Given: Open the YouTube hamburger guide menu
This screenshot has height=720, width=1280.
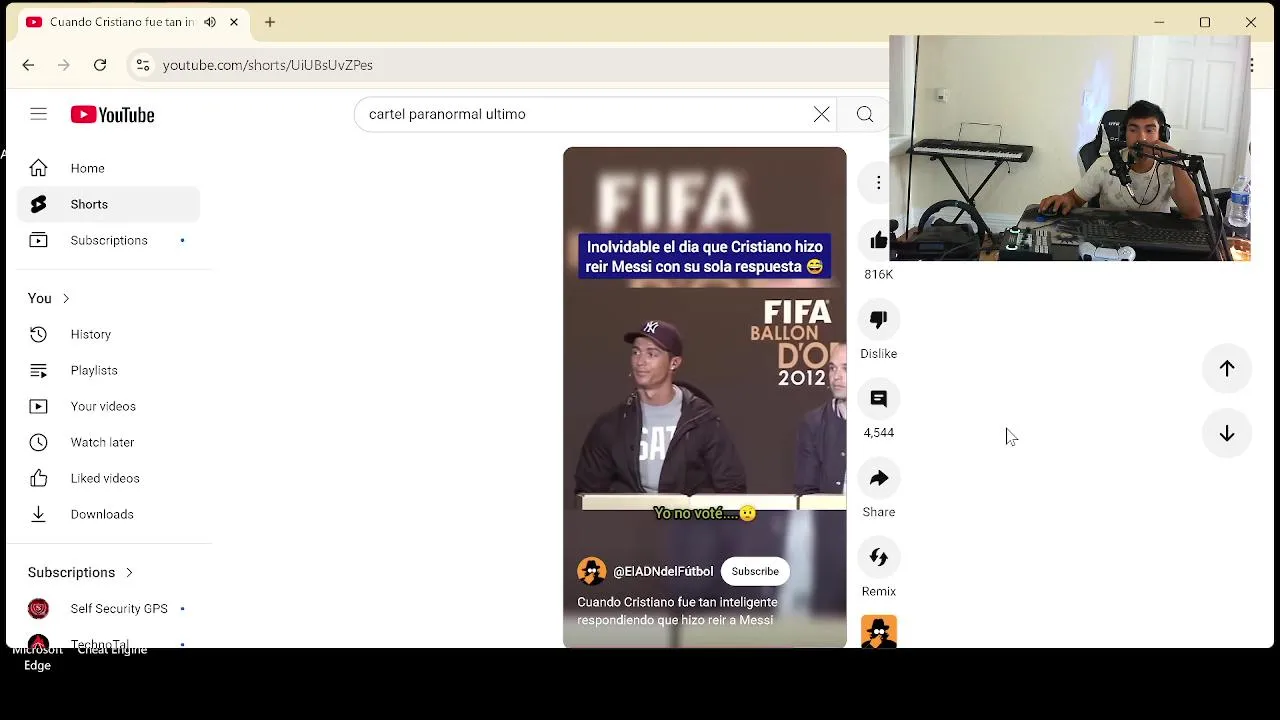Looking at the screenshot, I should click(38, 114).
